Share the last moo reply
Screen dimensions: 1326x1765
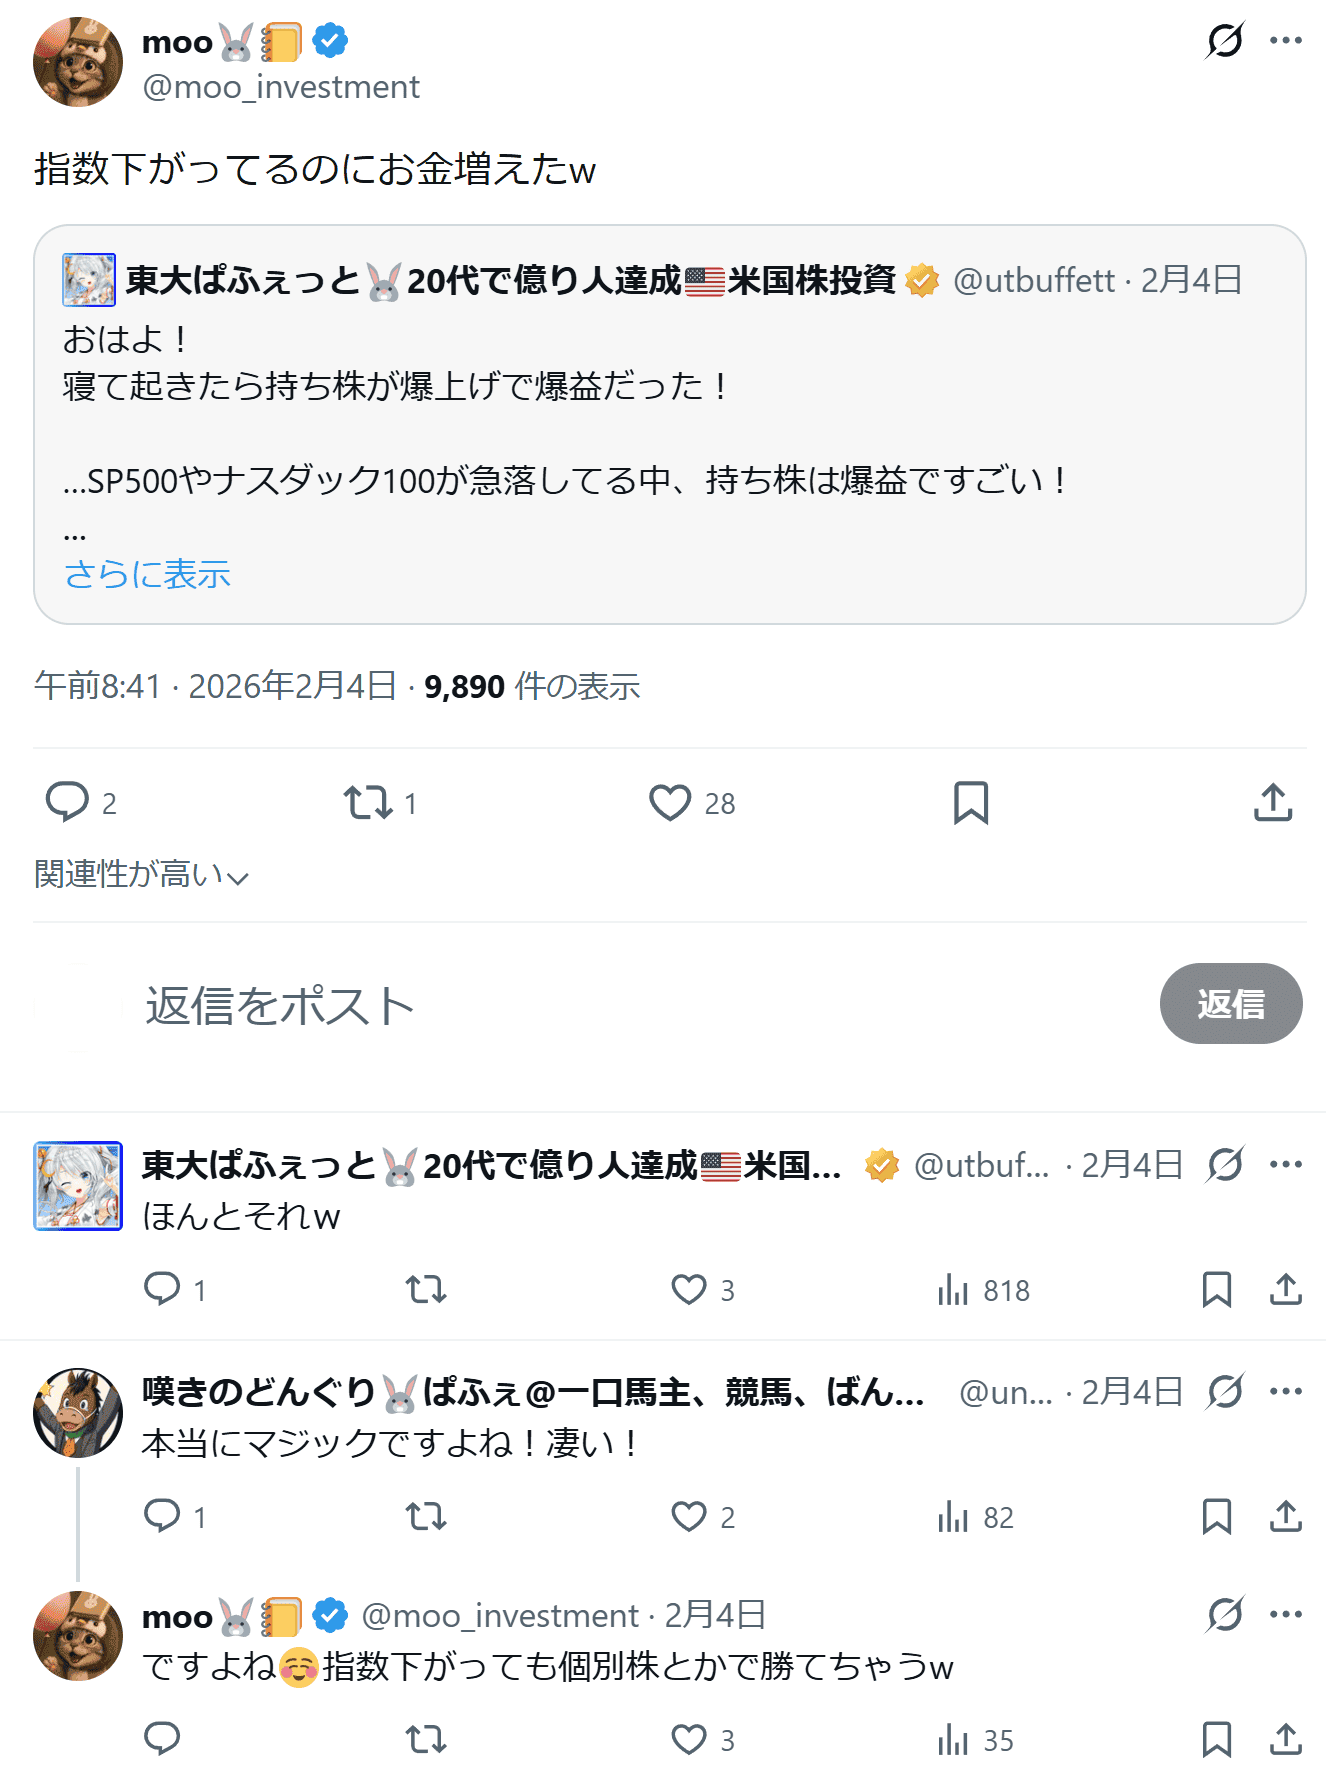pyautogui.click(x=1285, y=1739)
